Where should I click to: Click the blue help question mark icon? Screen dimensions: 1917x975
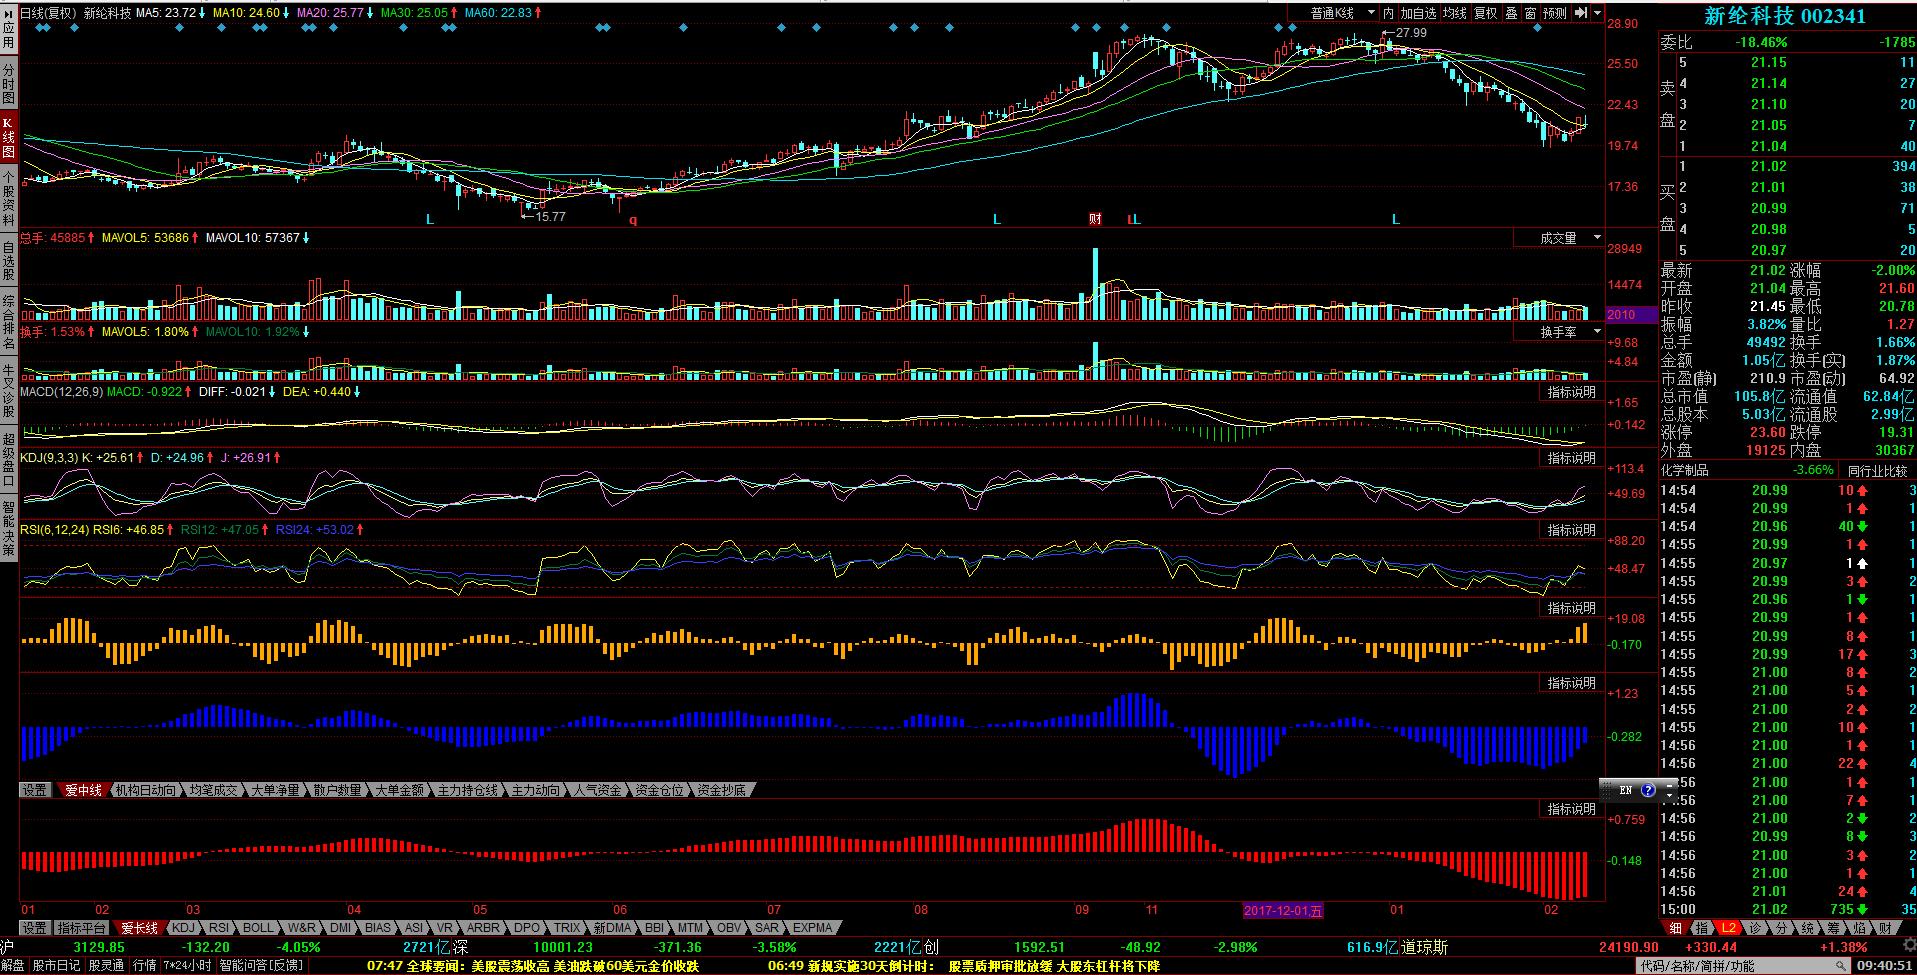coord(1648,790)
